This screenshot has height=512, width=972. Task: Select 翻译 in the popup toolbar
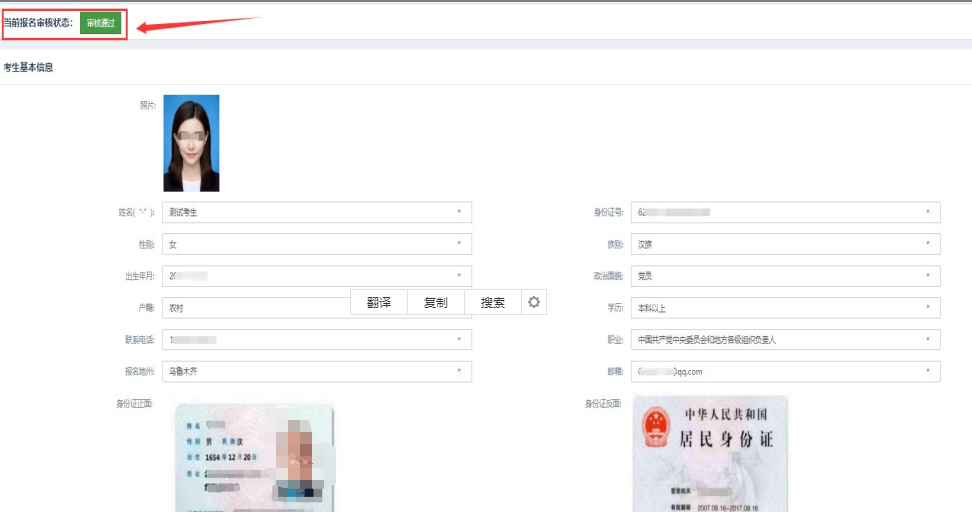tap(378, 302)
